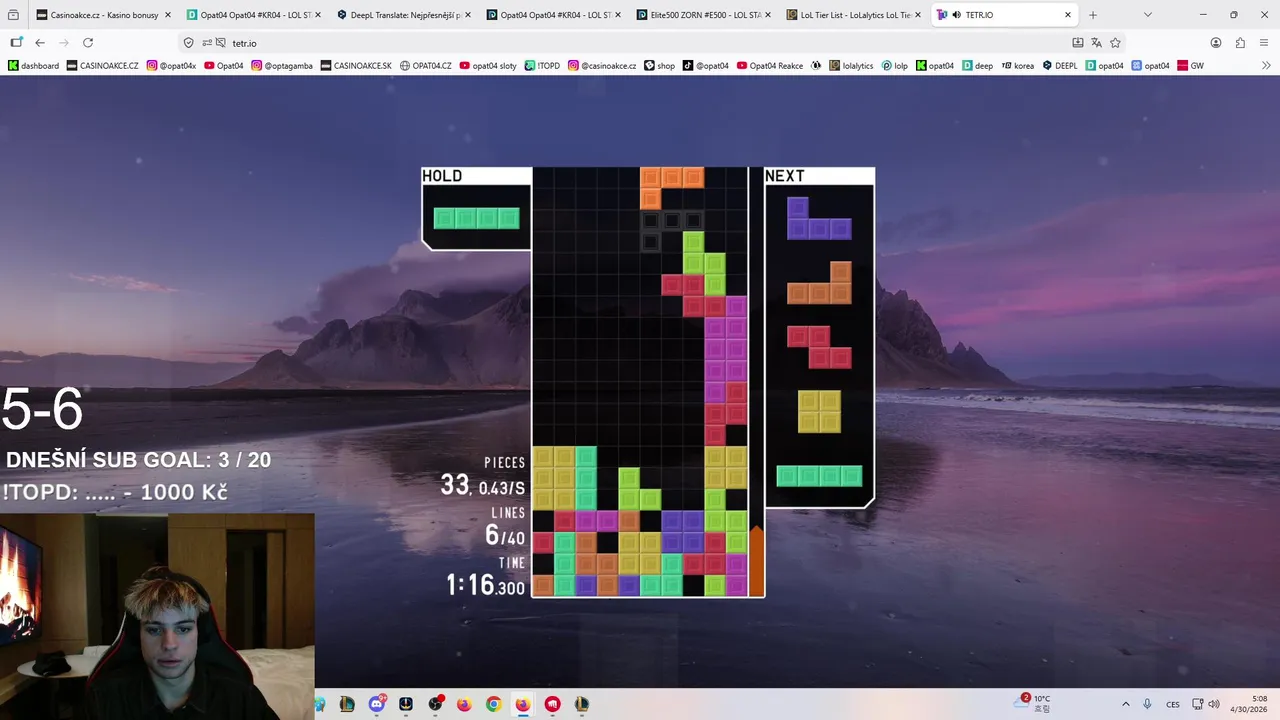Open the korea bookmark
This screenshot has width=1280, height=720.
point(1017,66)
